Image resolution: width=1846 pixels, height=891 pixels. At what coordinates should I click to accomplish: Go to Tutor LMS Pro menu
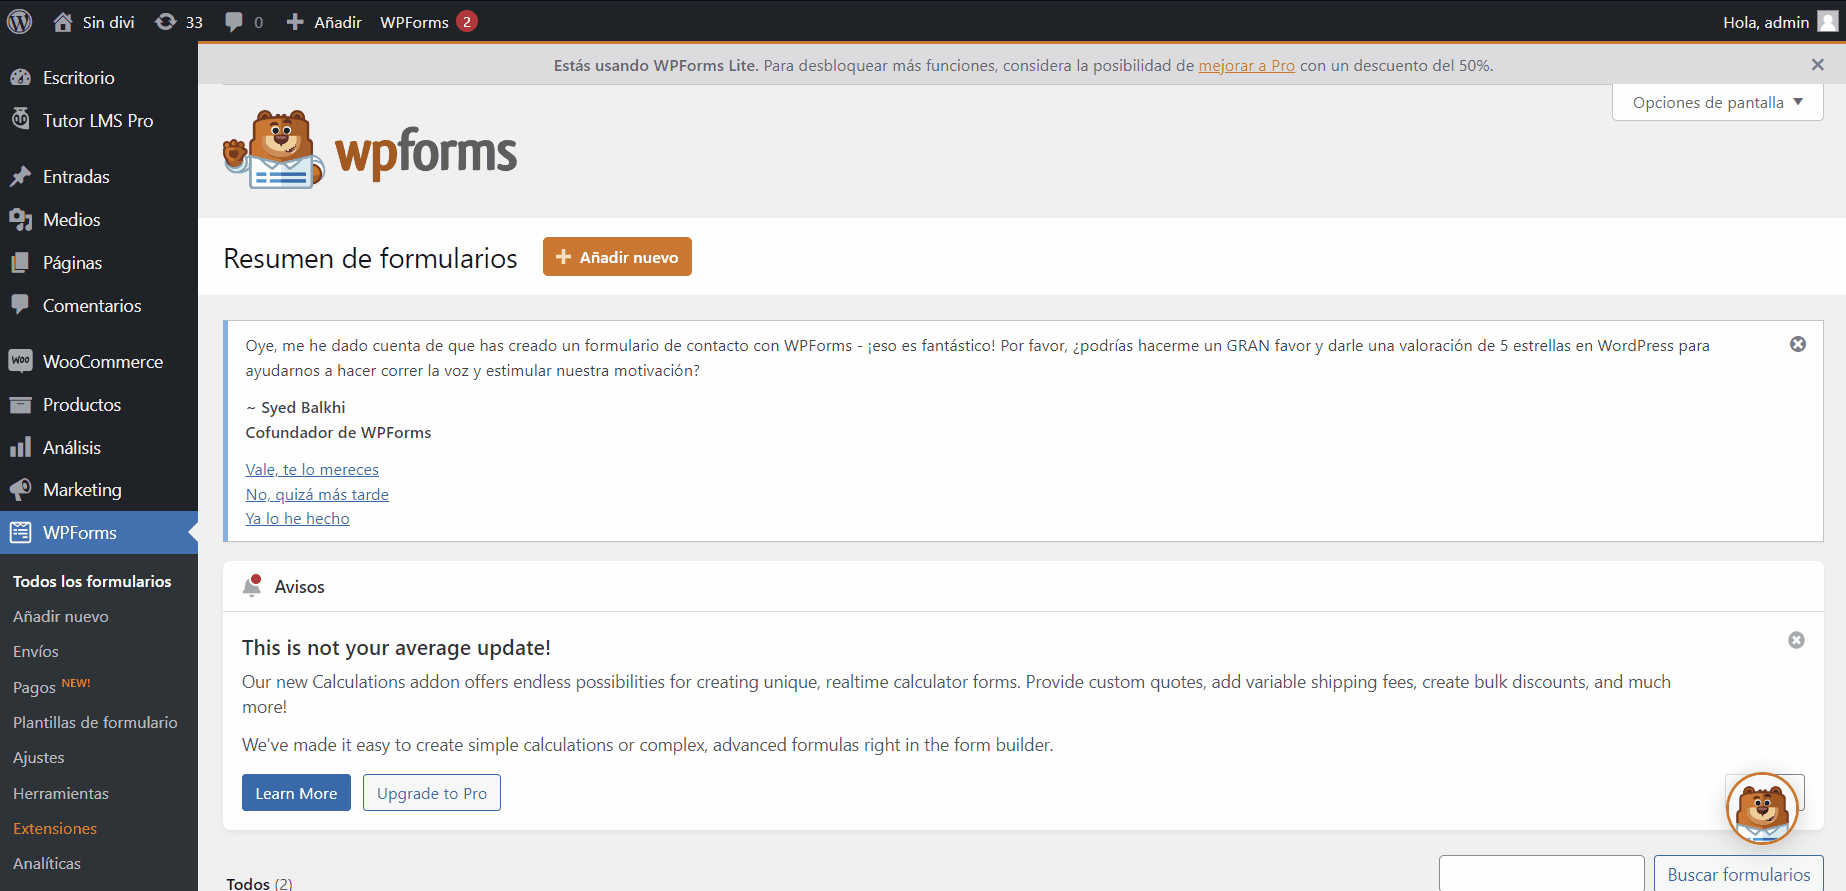coord(97,121)
